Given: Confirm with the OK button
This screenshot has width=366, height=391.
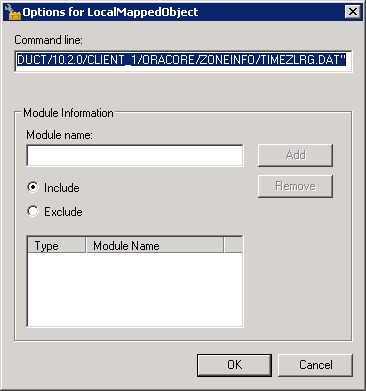Looking at the screenshot, I should point(234,365).
